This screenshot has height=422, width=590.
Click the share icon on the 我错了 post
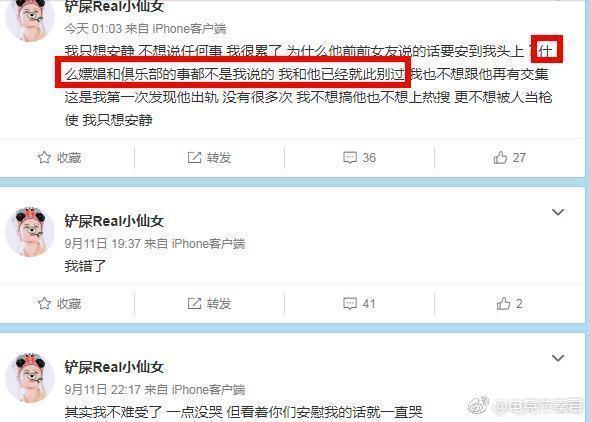(x=195, y=303)
